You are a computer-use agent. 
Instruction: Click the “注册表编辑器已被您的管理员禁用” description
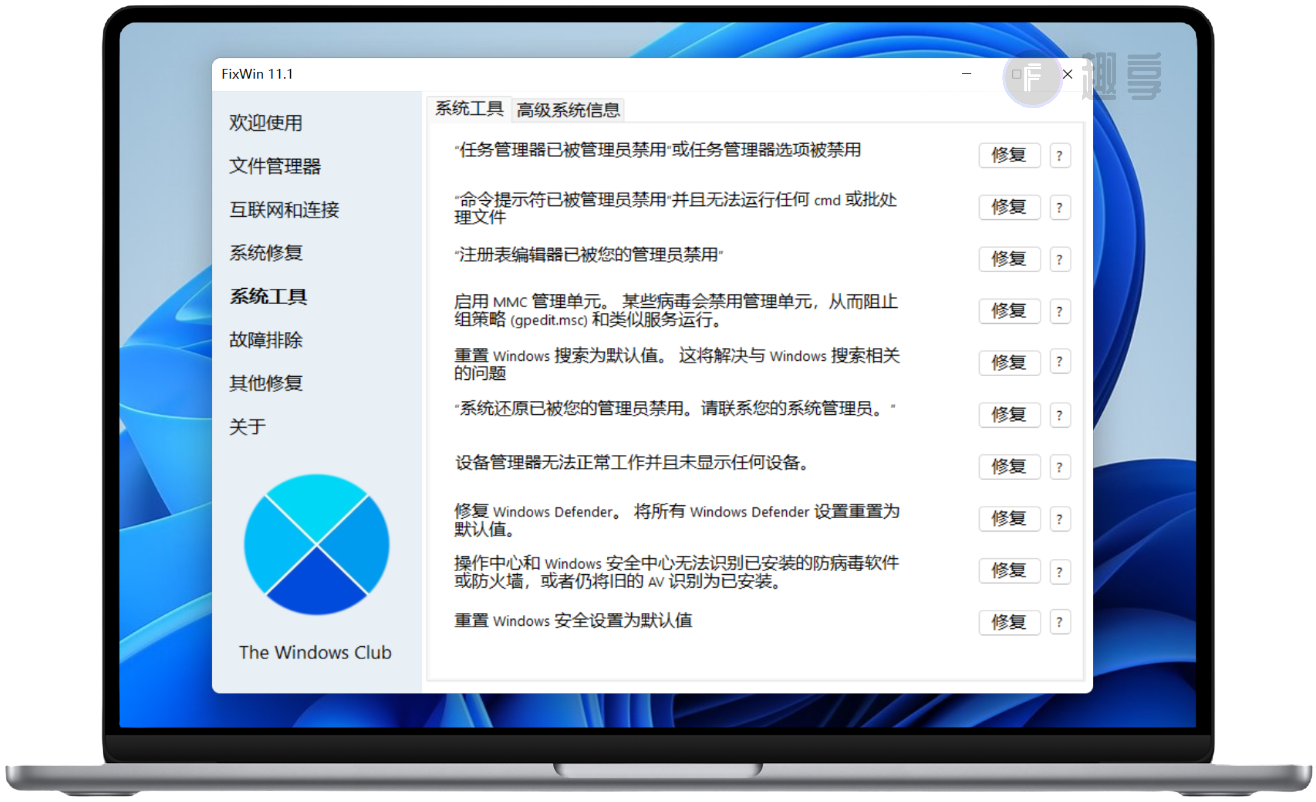(x=589, y=255)
